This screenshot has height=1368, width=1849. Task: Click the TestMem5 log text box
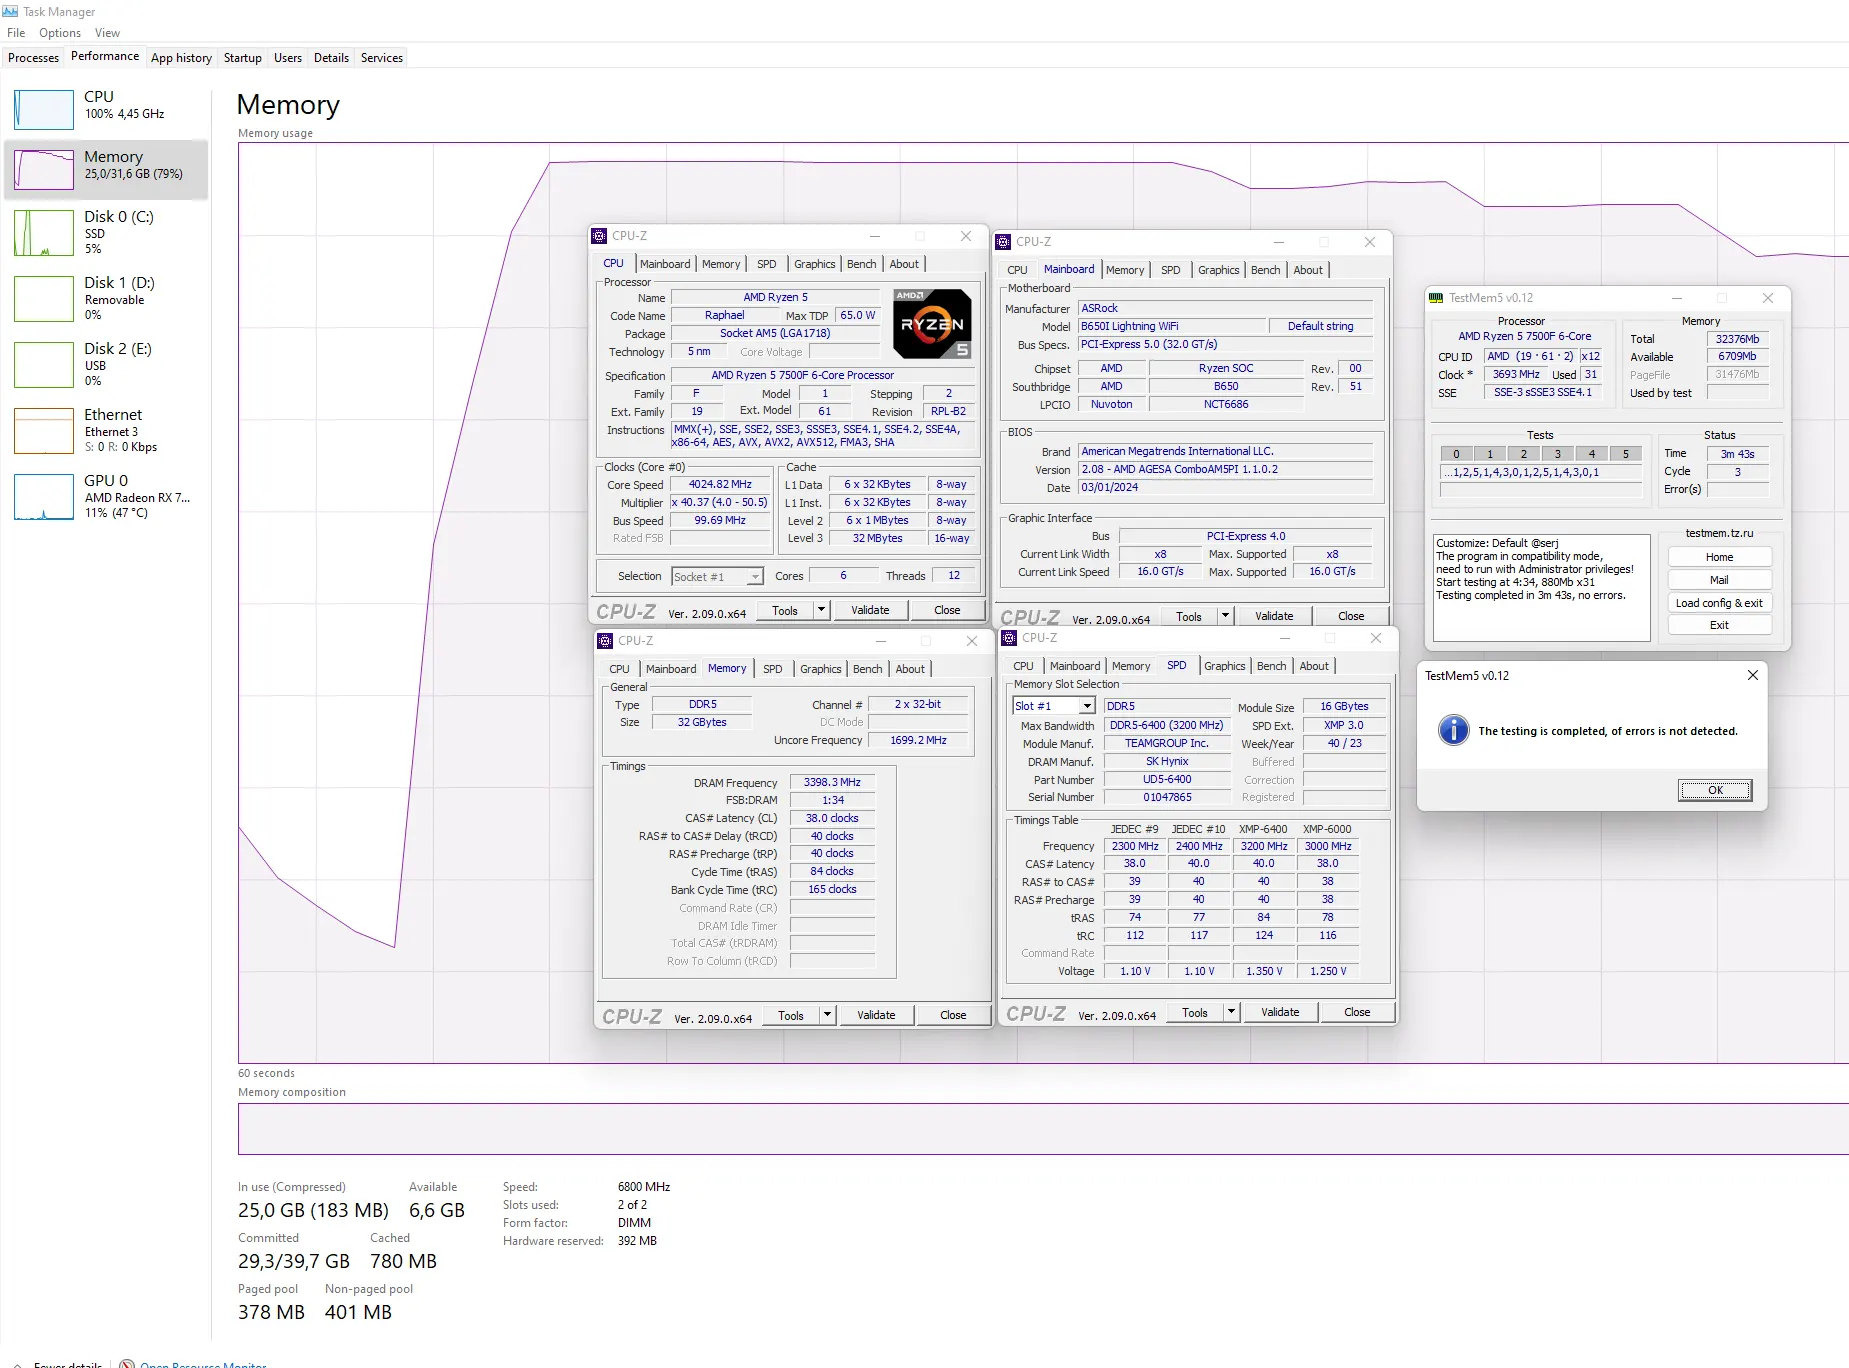click(x=1541, y=587)
